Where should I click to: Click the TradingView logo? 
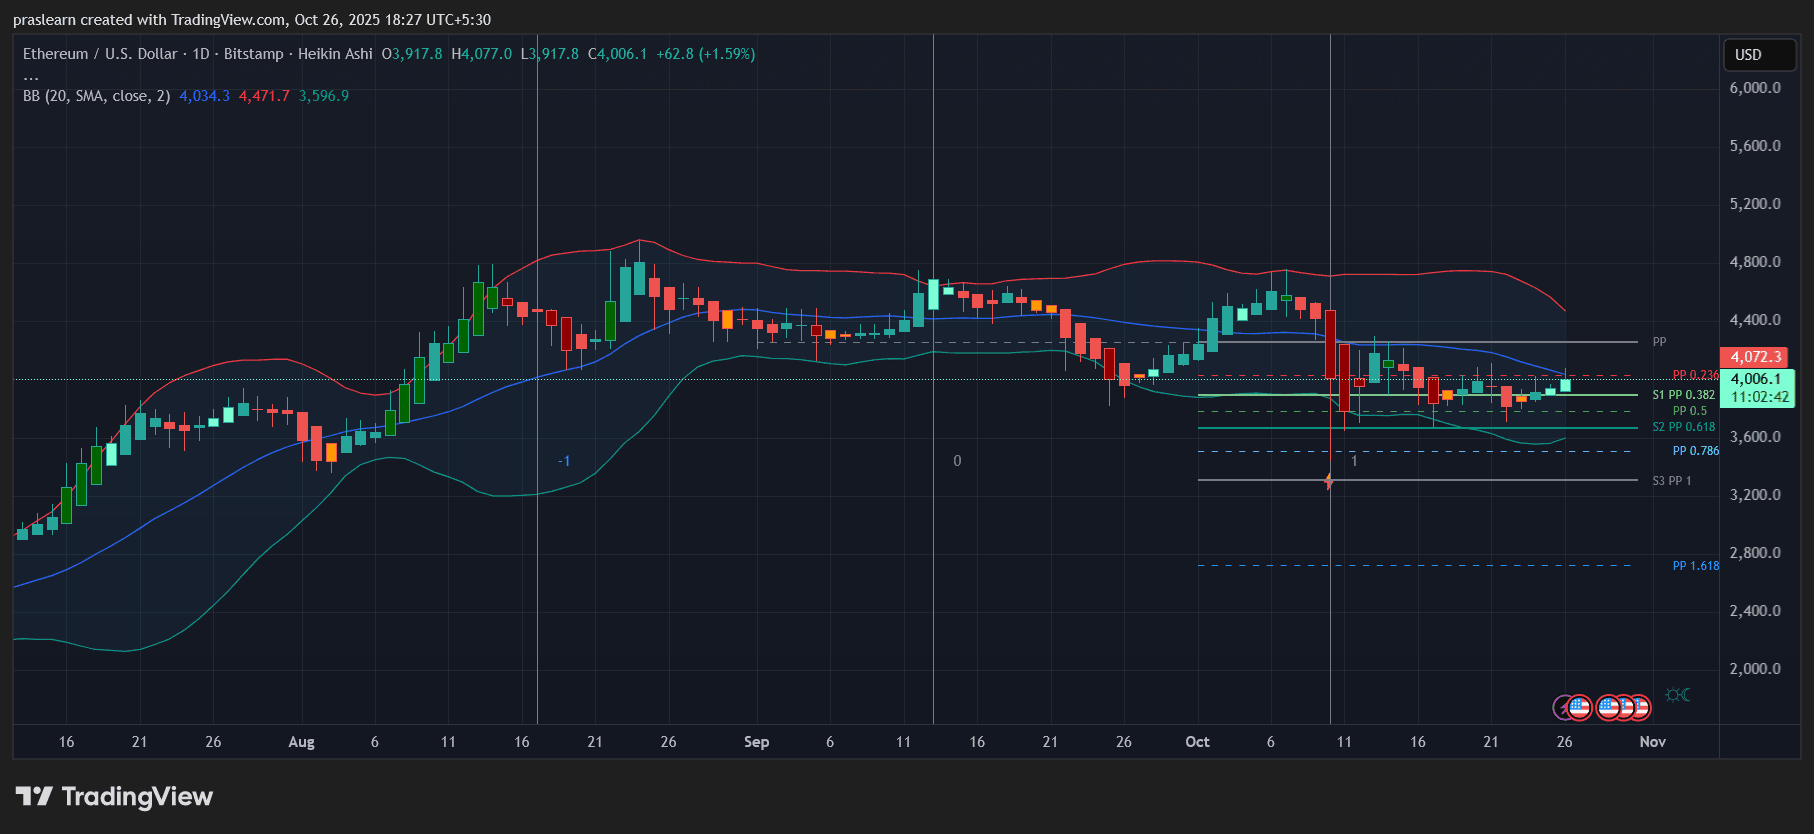point(114,796)
